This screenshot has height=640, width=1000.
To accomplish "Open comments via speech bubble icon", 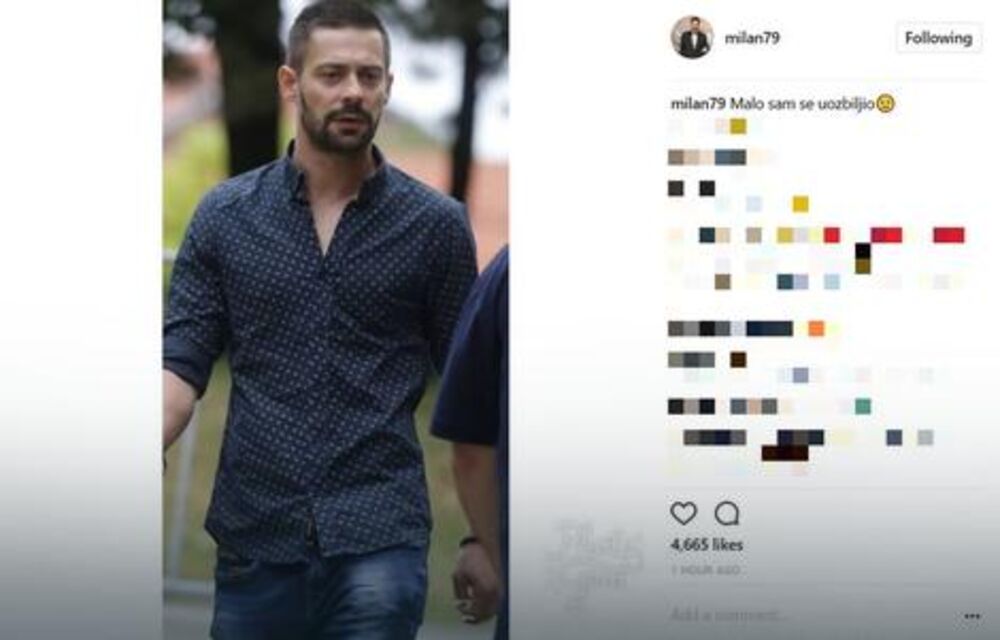I will click(x=726, y=513).
